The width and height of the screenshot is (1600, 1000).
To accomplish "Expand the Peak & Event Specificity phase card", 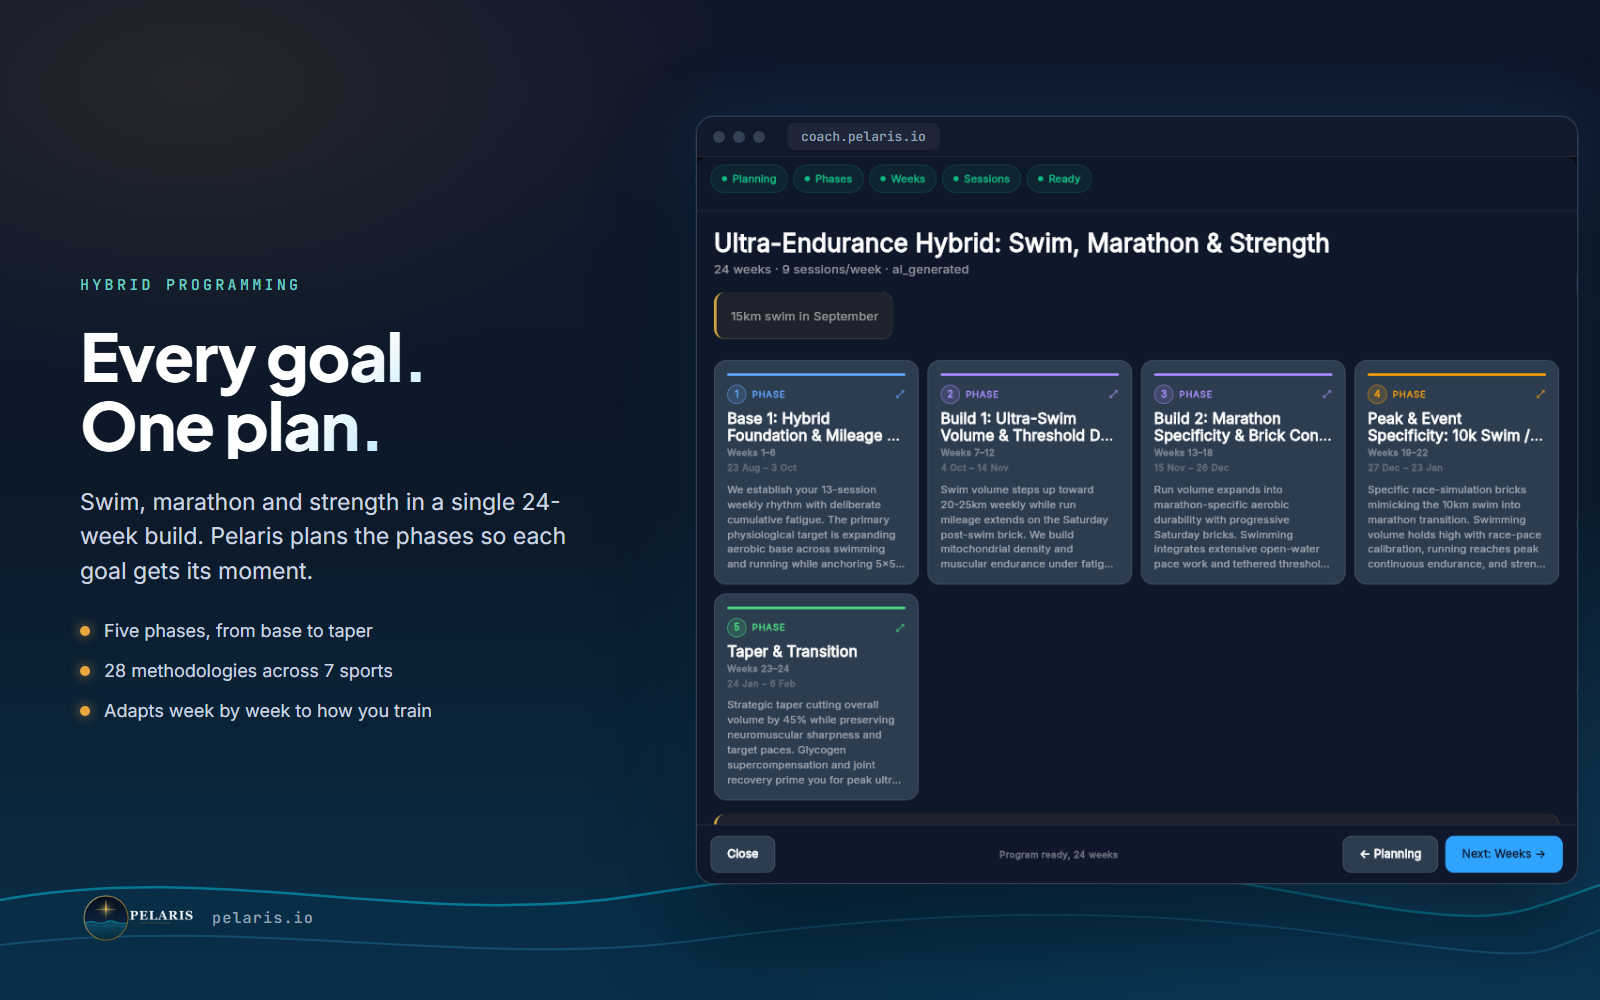I will [x=1541, y=394].
